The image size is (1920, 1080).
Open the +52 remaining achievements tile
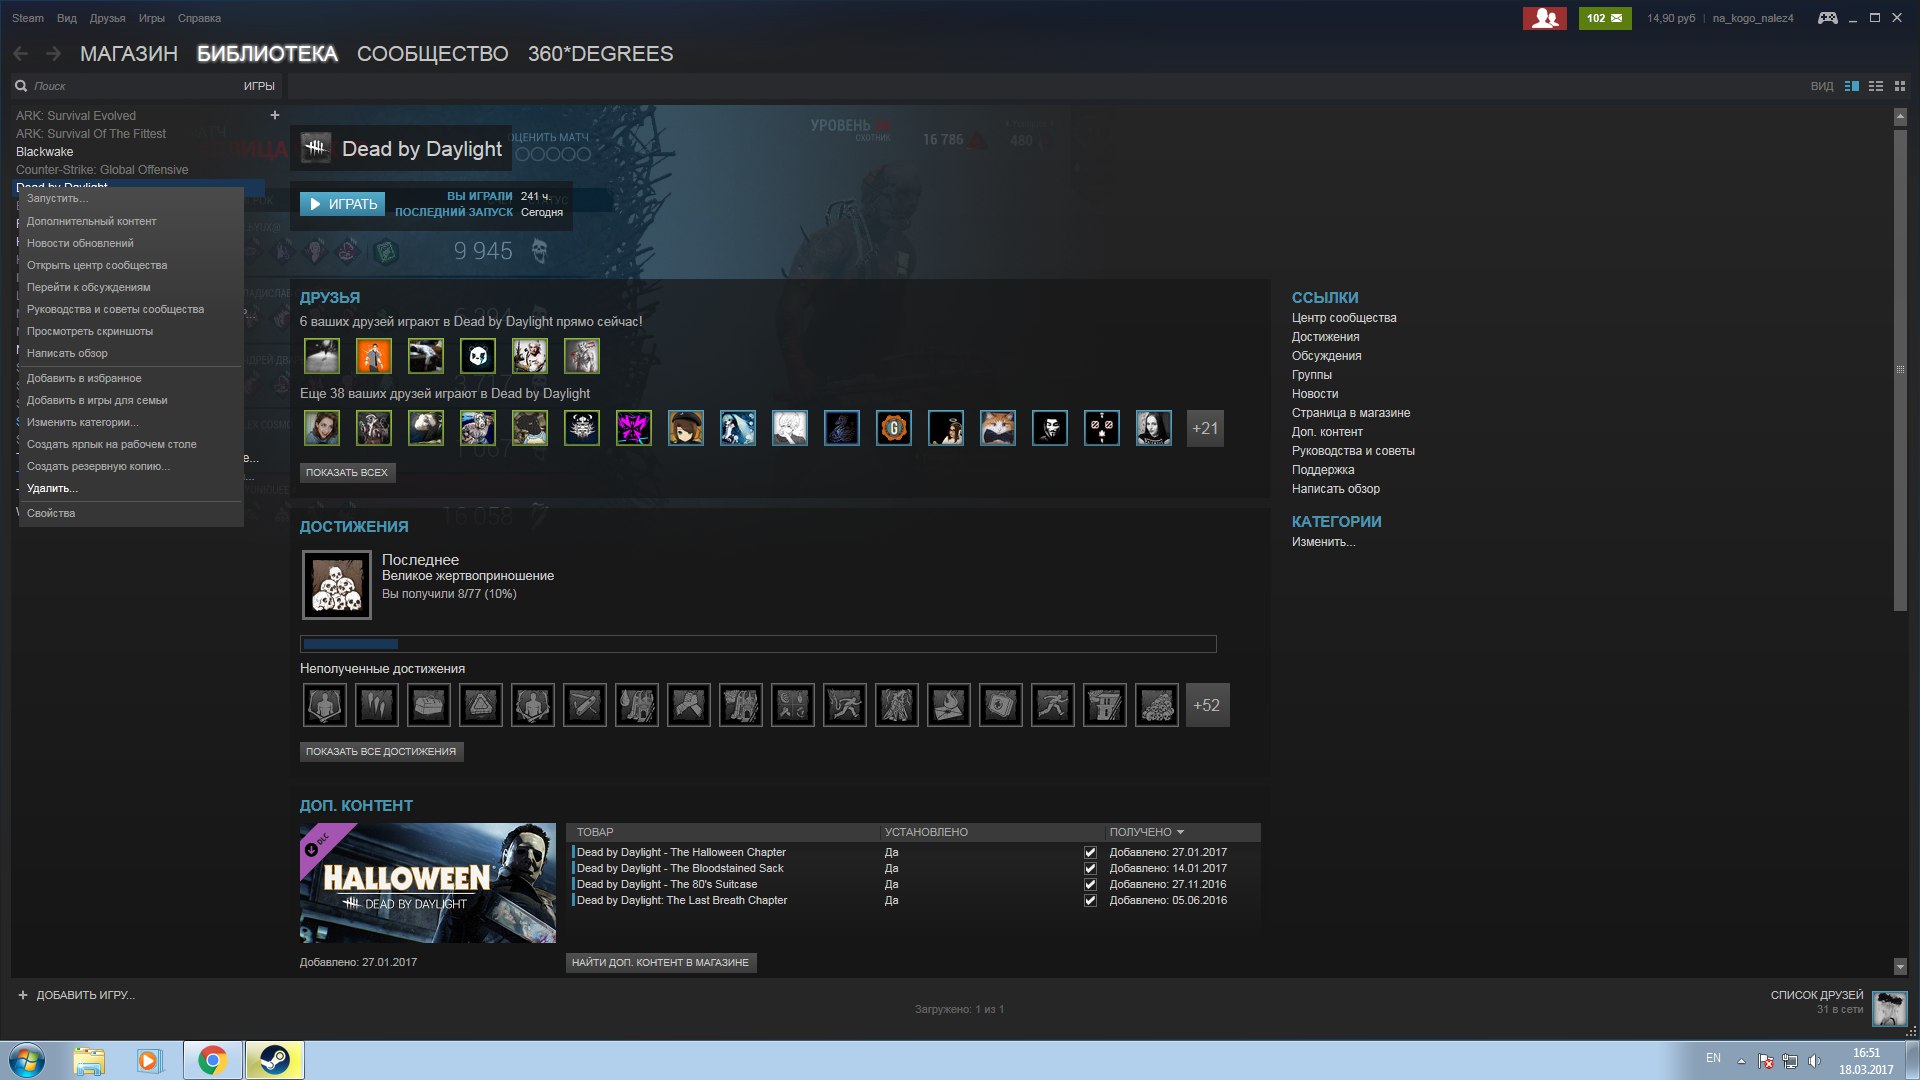[1207, 705]
